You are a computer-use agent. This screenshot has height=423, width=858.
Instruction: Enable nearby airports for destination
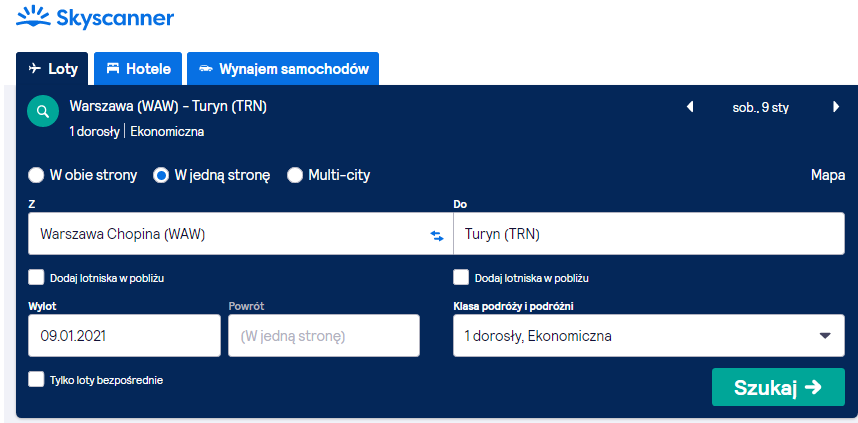tap(461, 277)
